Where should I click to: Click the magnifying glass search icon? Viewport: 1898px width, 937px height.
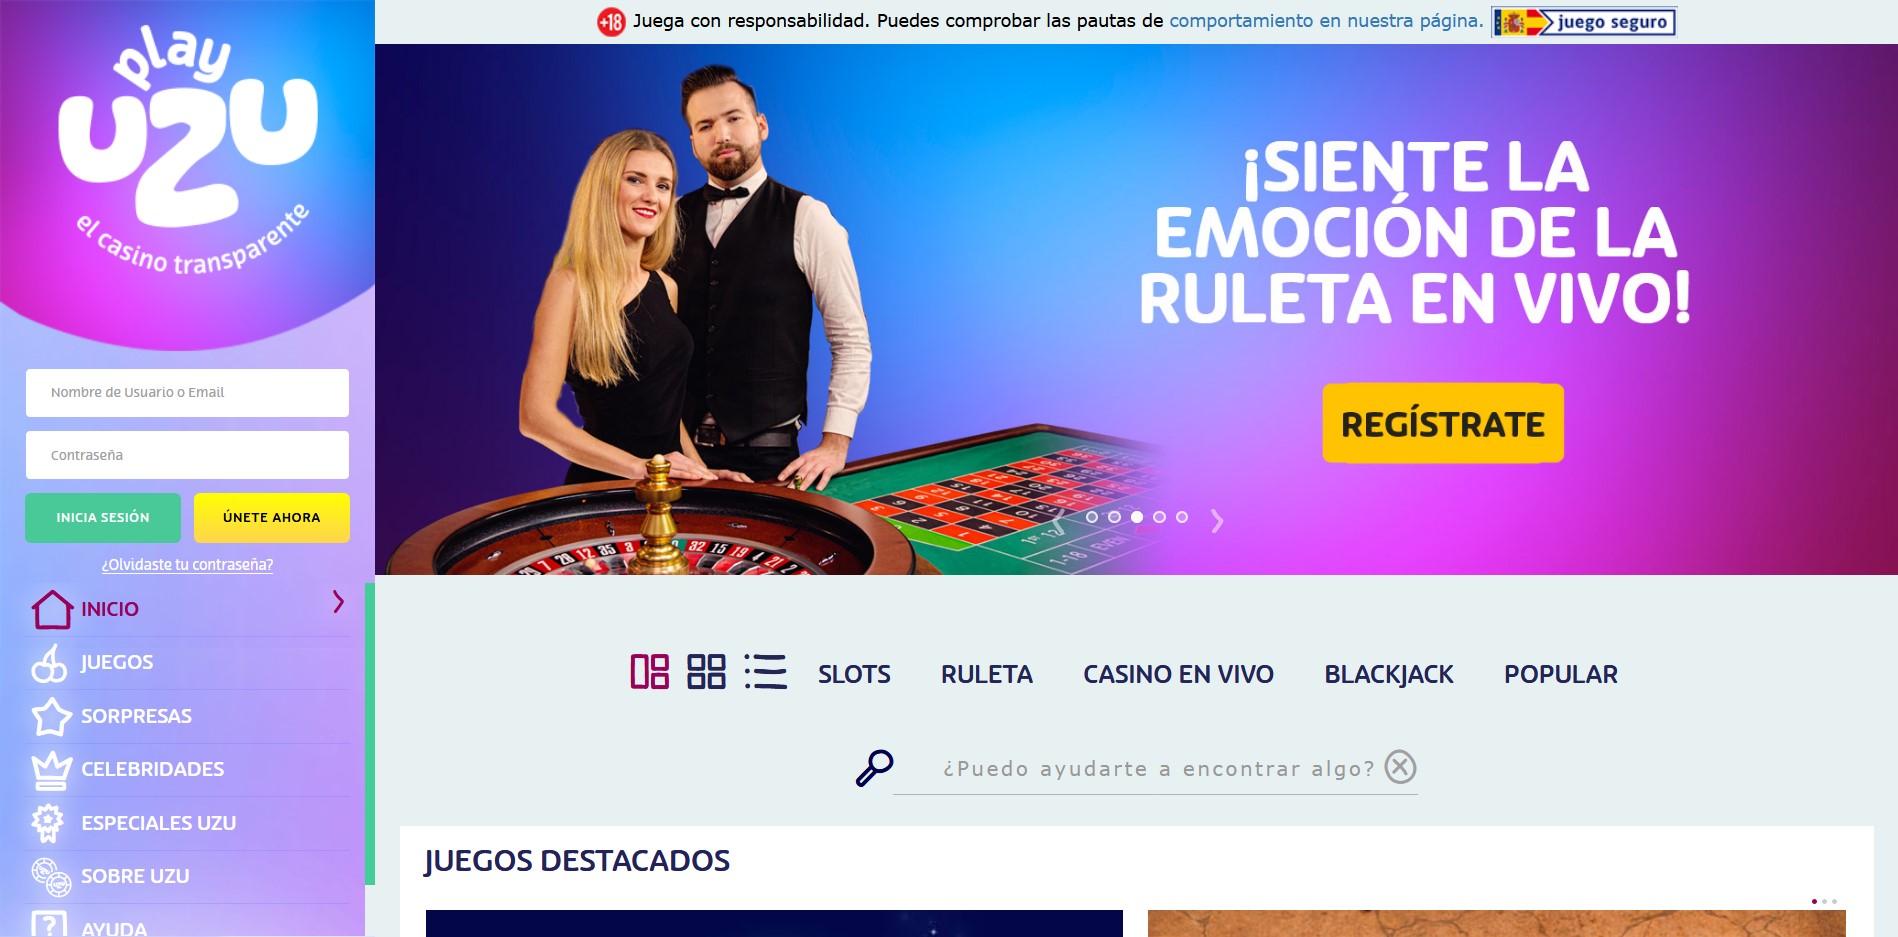874,768
